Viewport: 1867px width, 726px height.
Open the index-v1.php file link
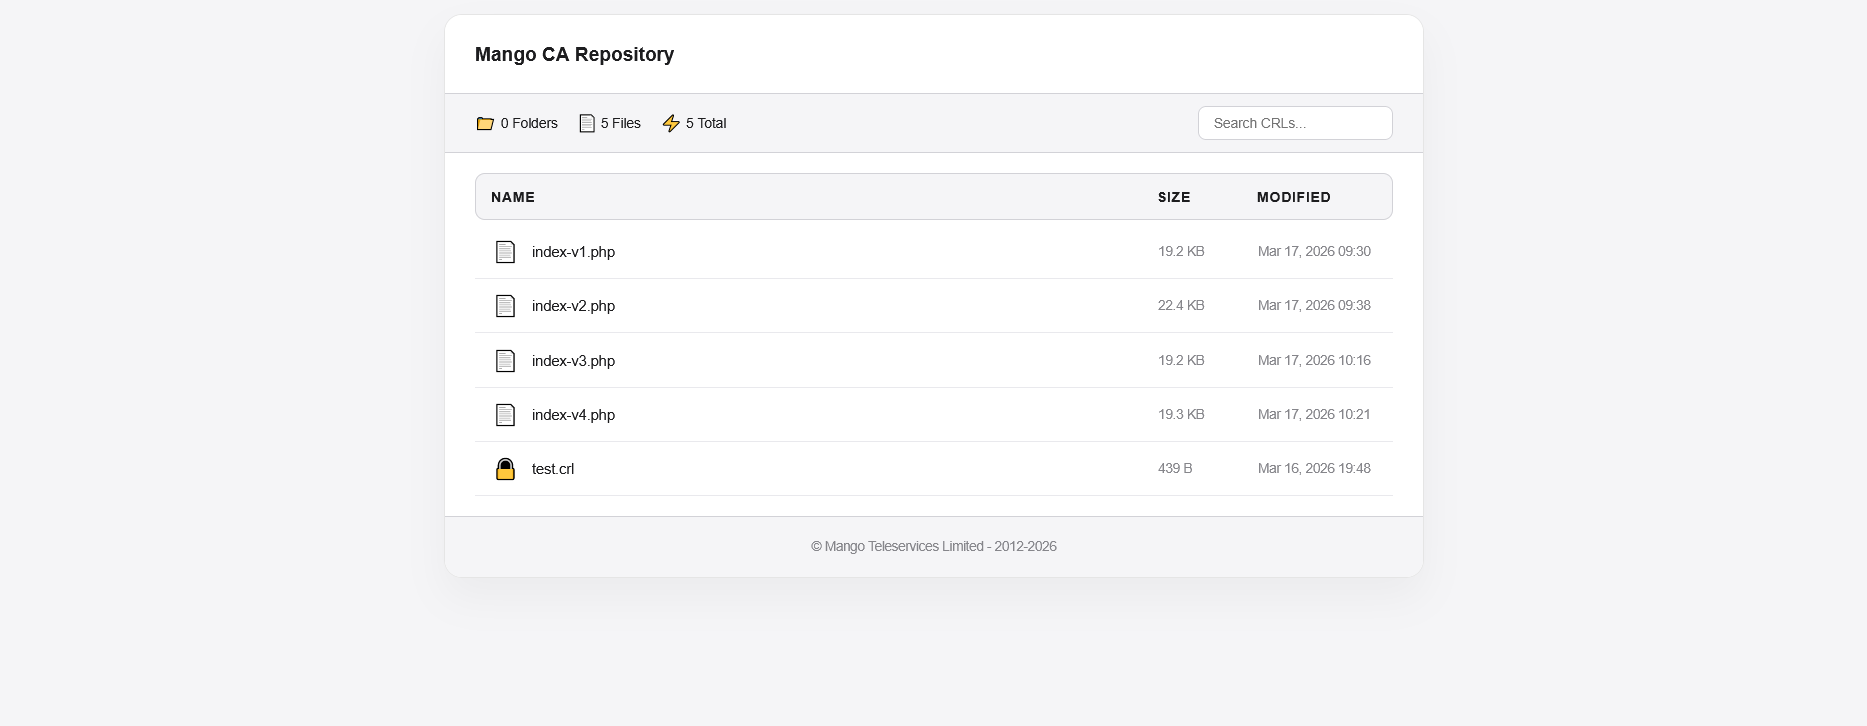(x=573, y=252)
